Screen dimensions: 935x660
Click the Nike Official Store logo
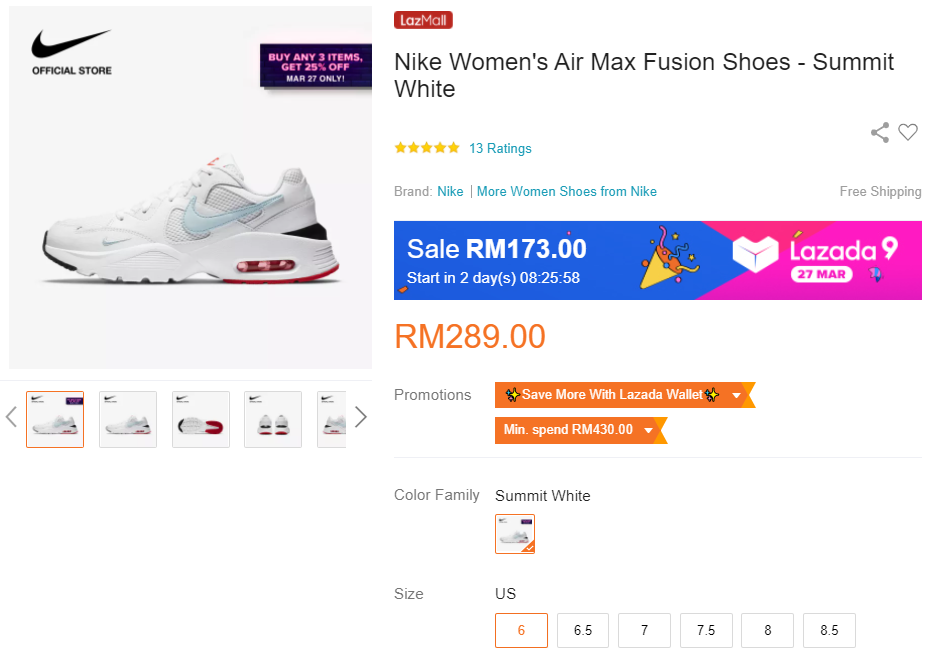(71, 52)
